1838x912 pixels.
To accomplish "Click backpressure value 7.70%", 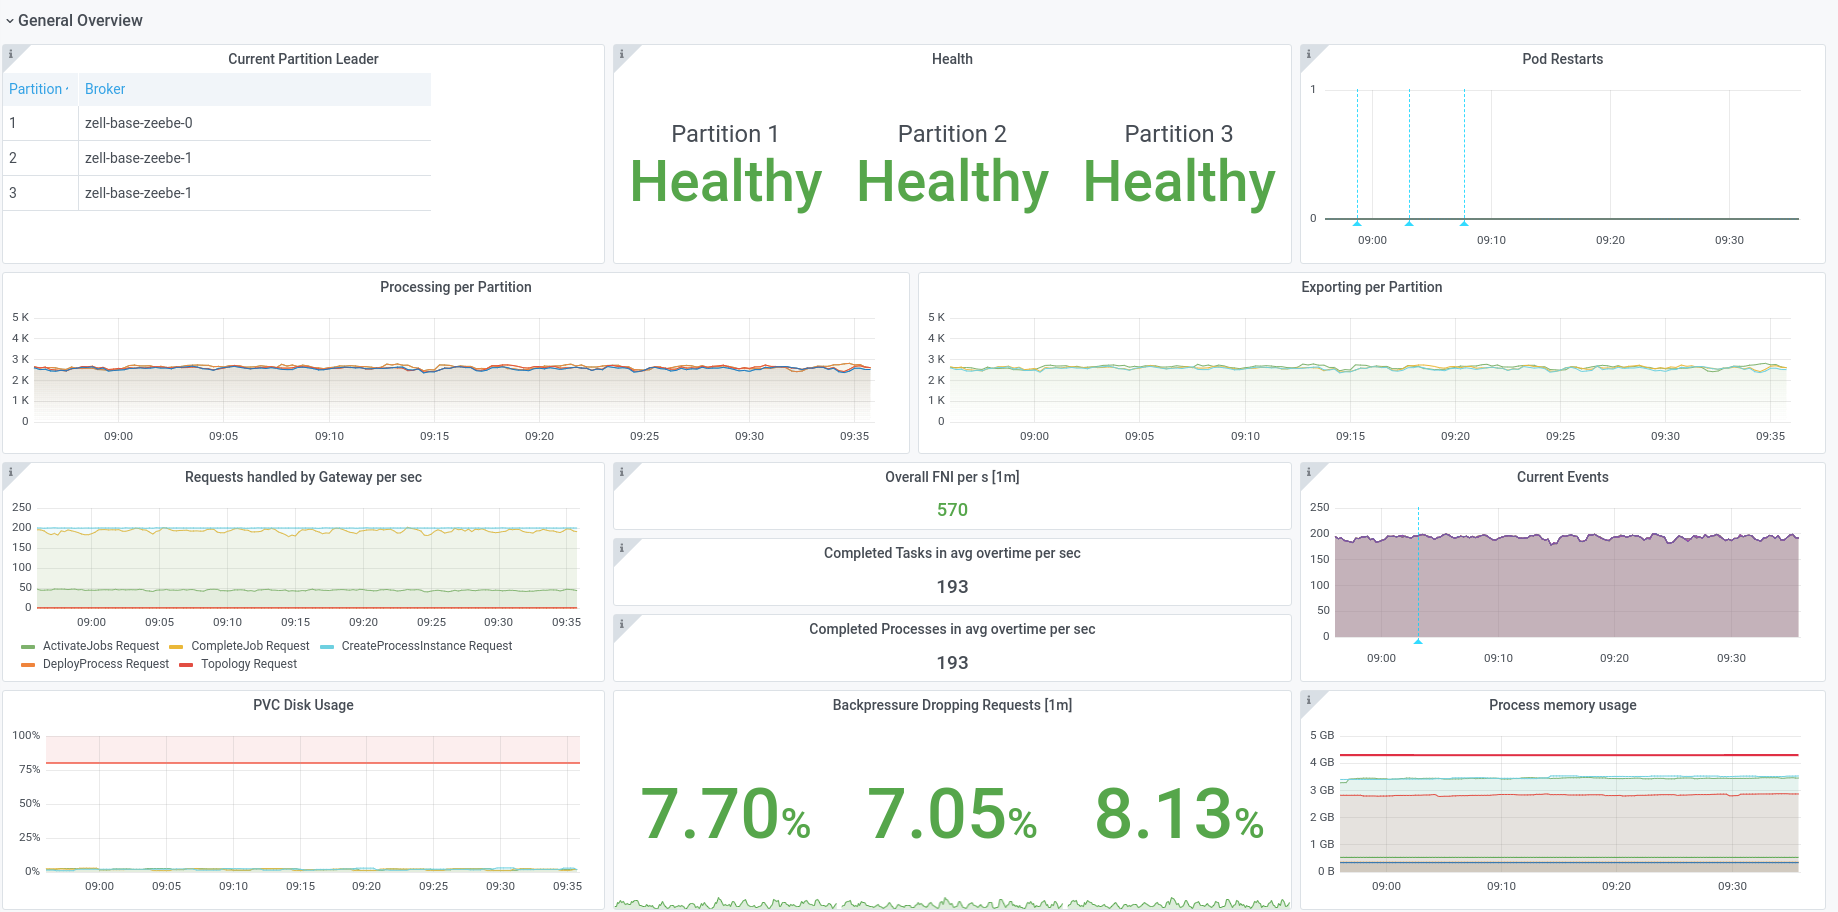I will [x=725, y=814].
